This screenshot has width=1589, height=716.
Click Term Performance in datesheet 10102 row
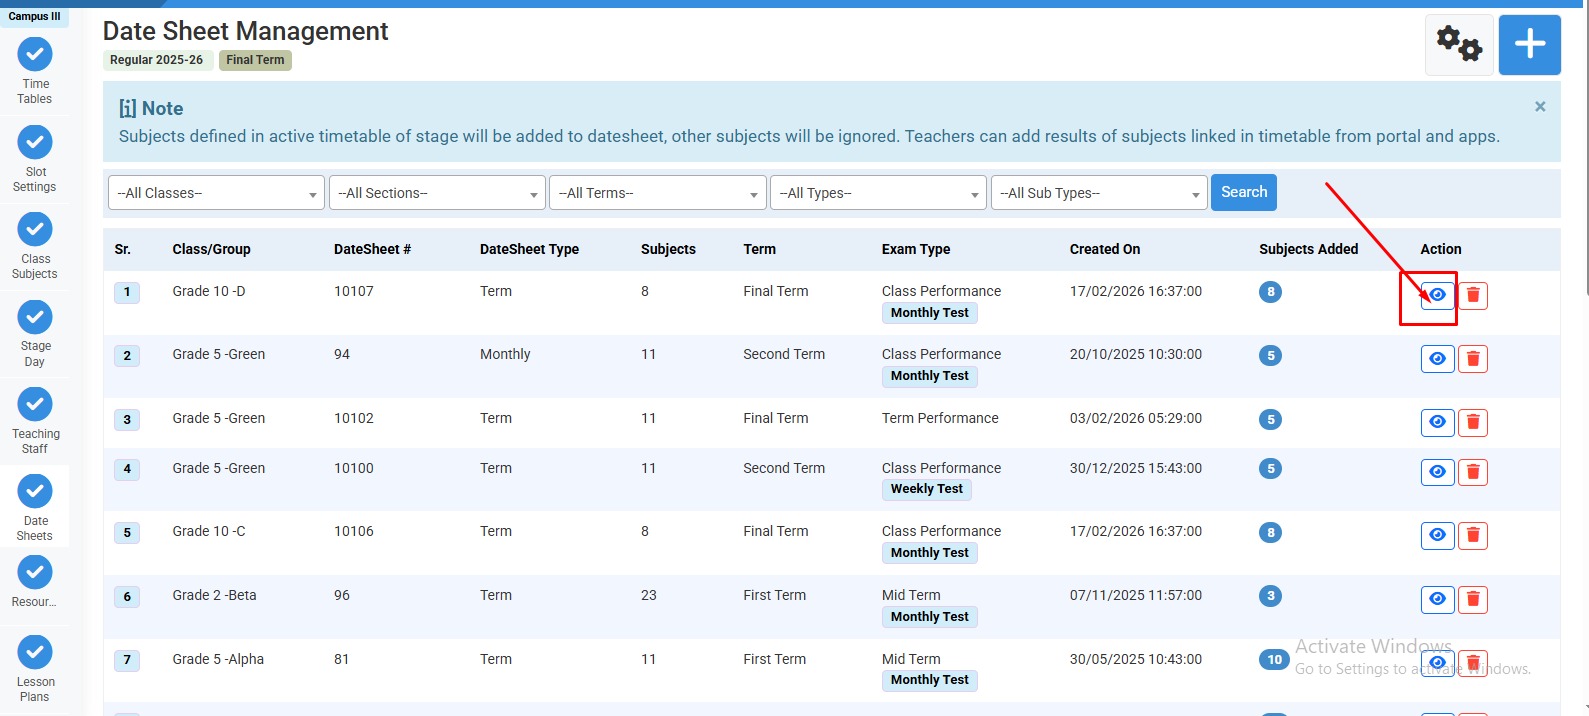(x=940, y=418)
